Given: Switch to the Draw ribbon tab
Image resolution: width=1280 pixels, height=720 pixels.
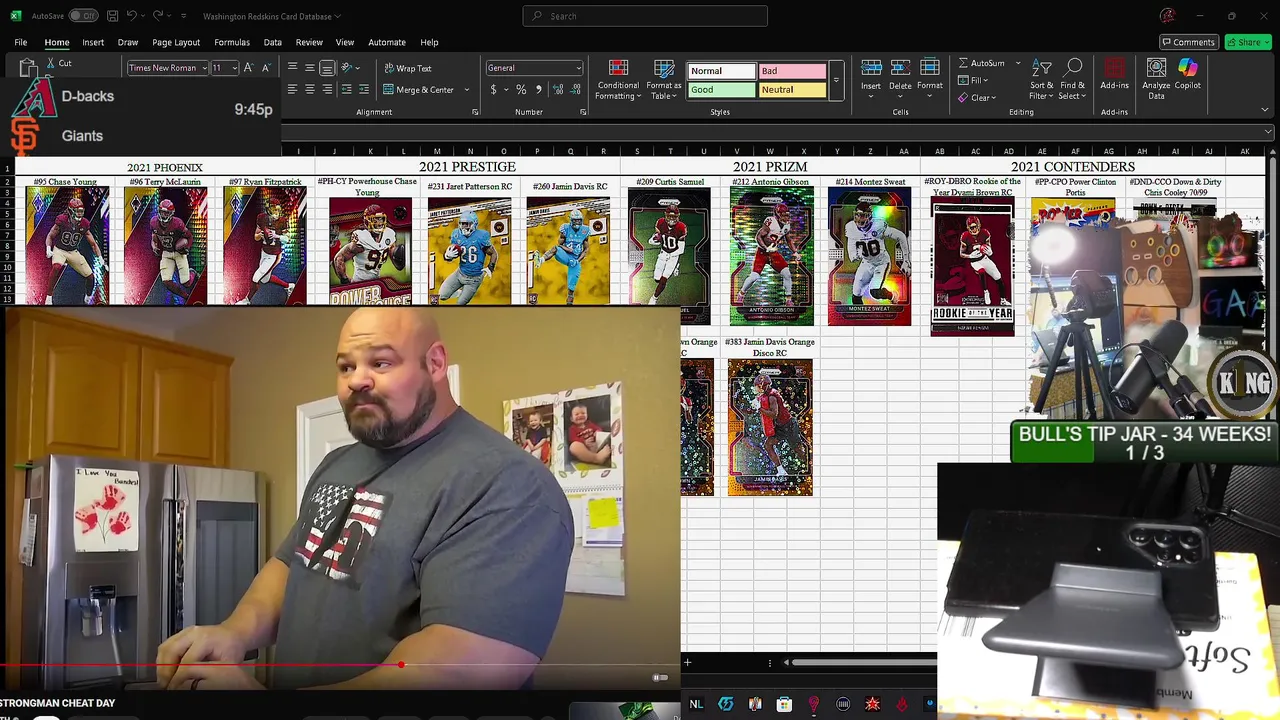Looking at the screenshot, I should point(128,42).
